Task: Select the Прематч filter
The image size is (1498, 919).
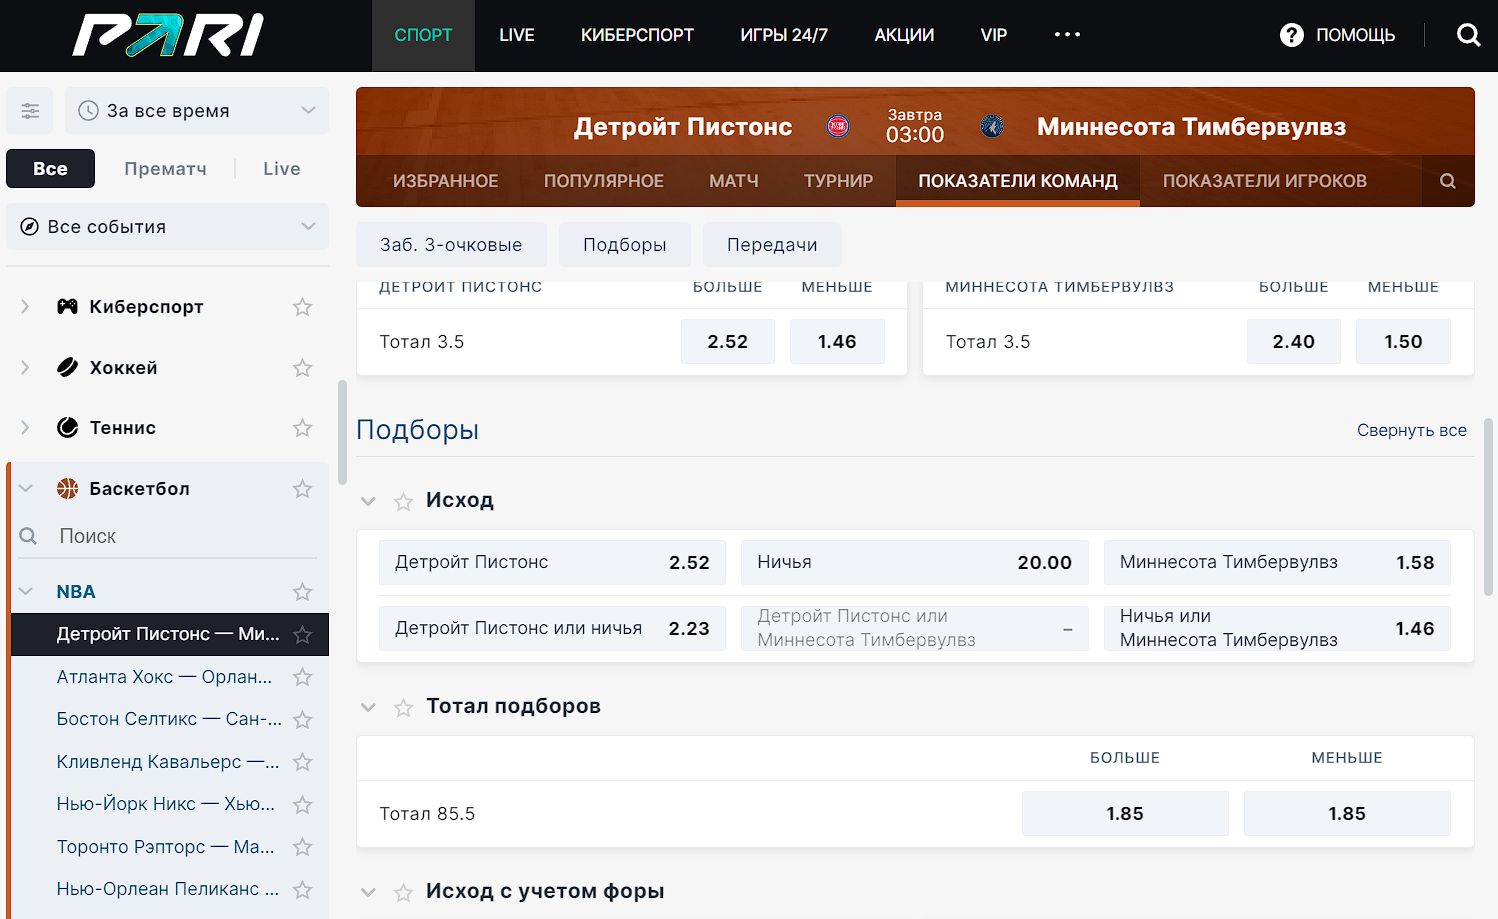Action: (x=165, y=169)
